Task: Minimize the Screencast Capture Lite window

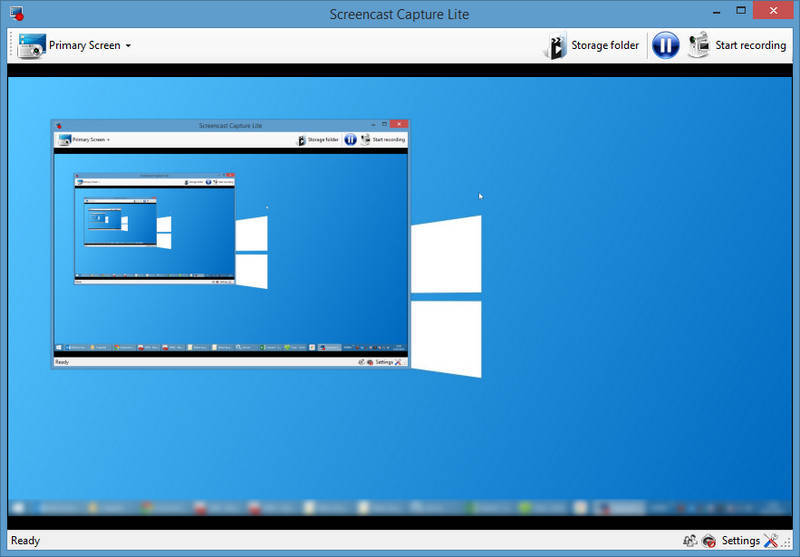Action: [716, 11]
